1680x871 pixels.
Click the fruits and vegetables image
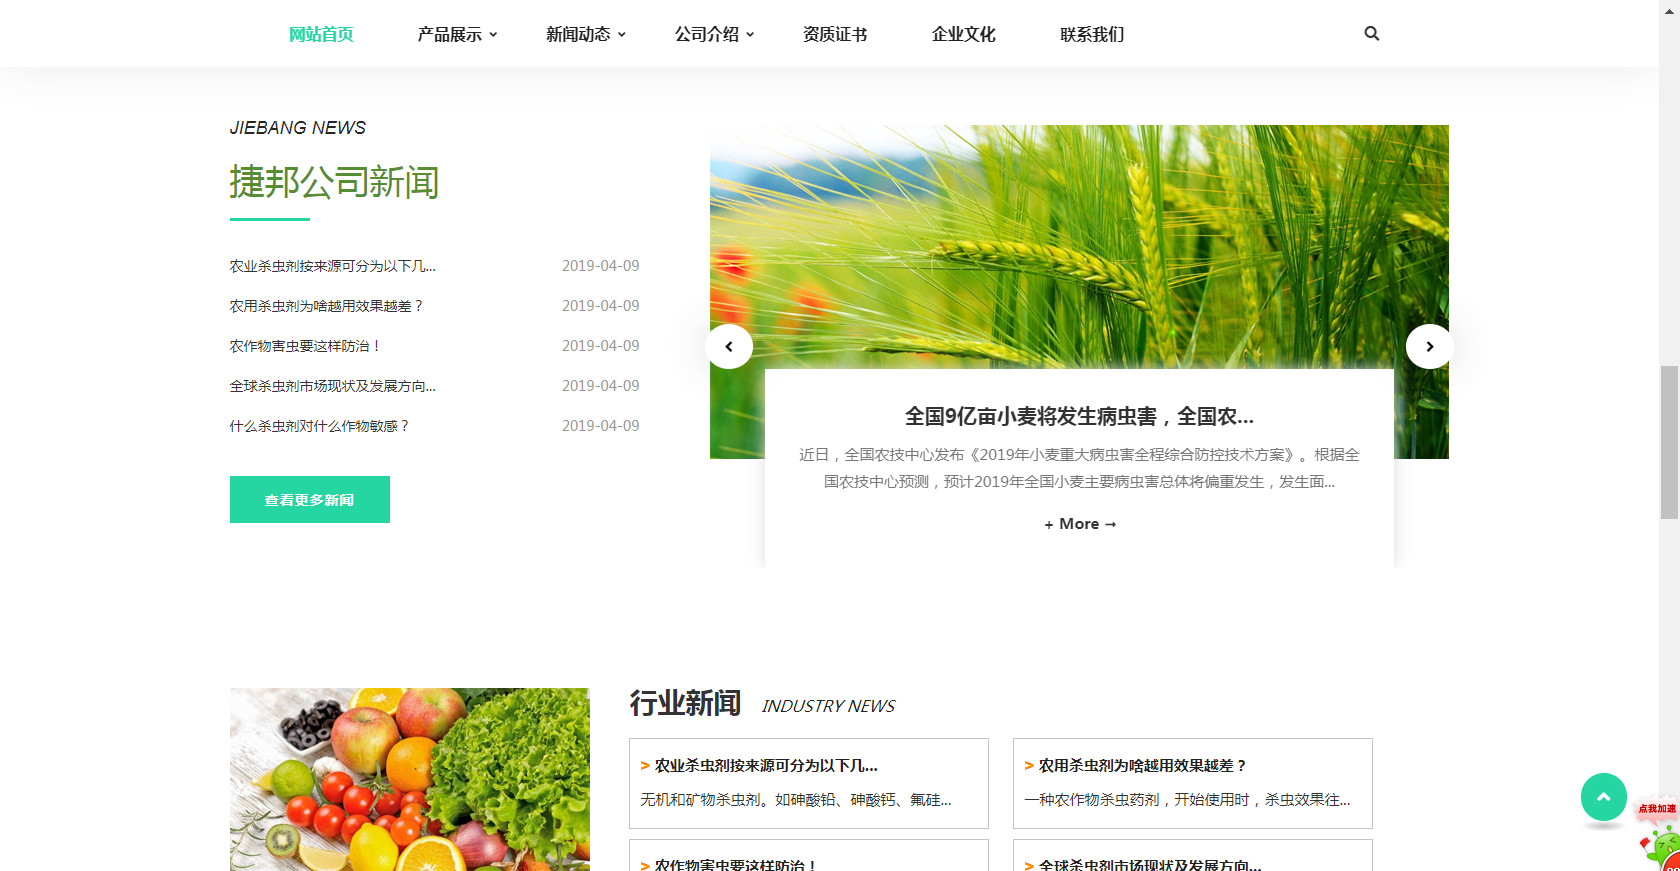[x=410, y=779]
